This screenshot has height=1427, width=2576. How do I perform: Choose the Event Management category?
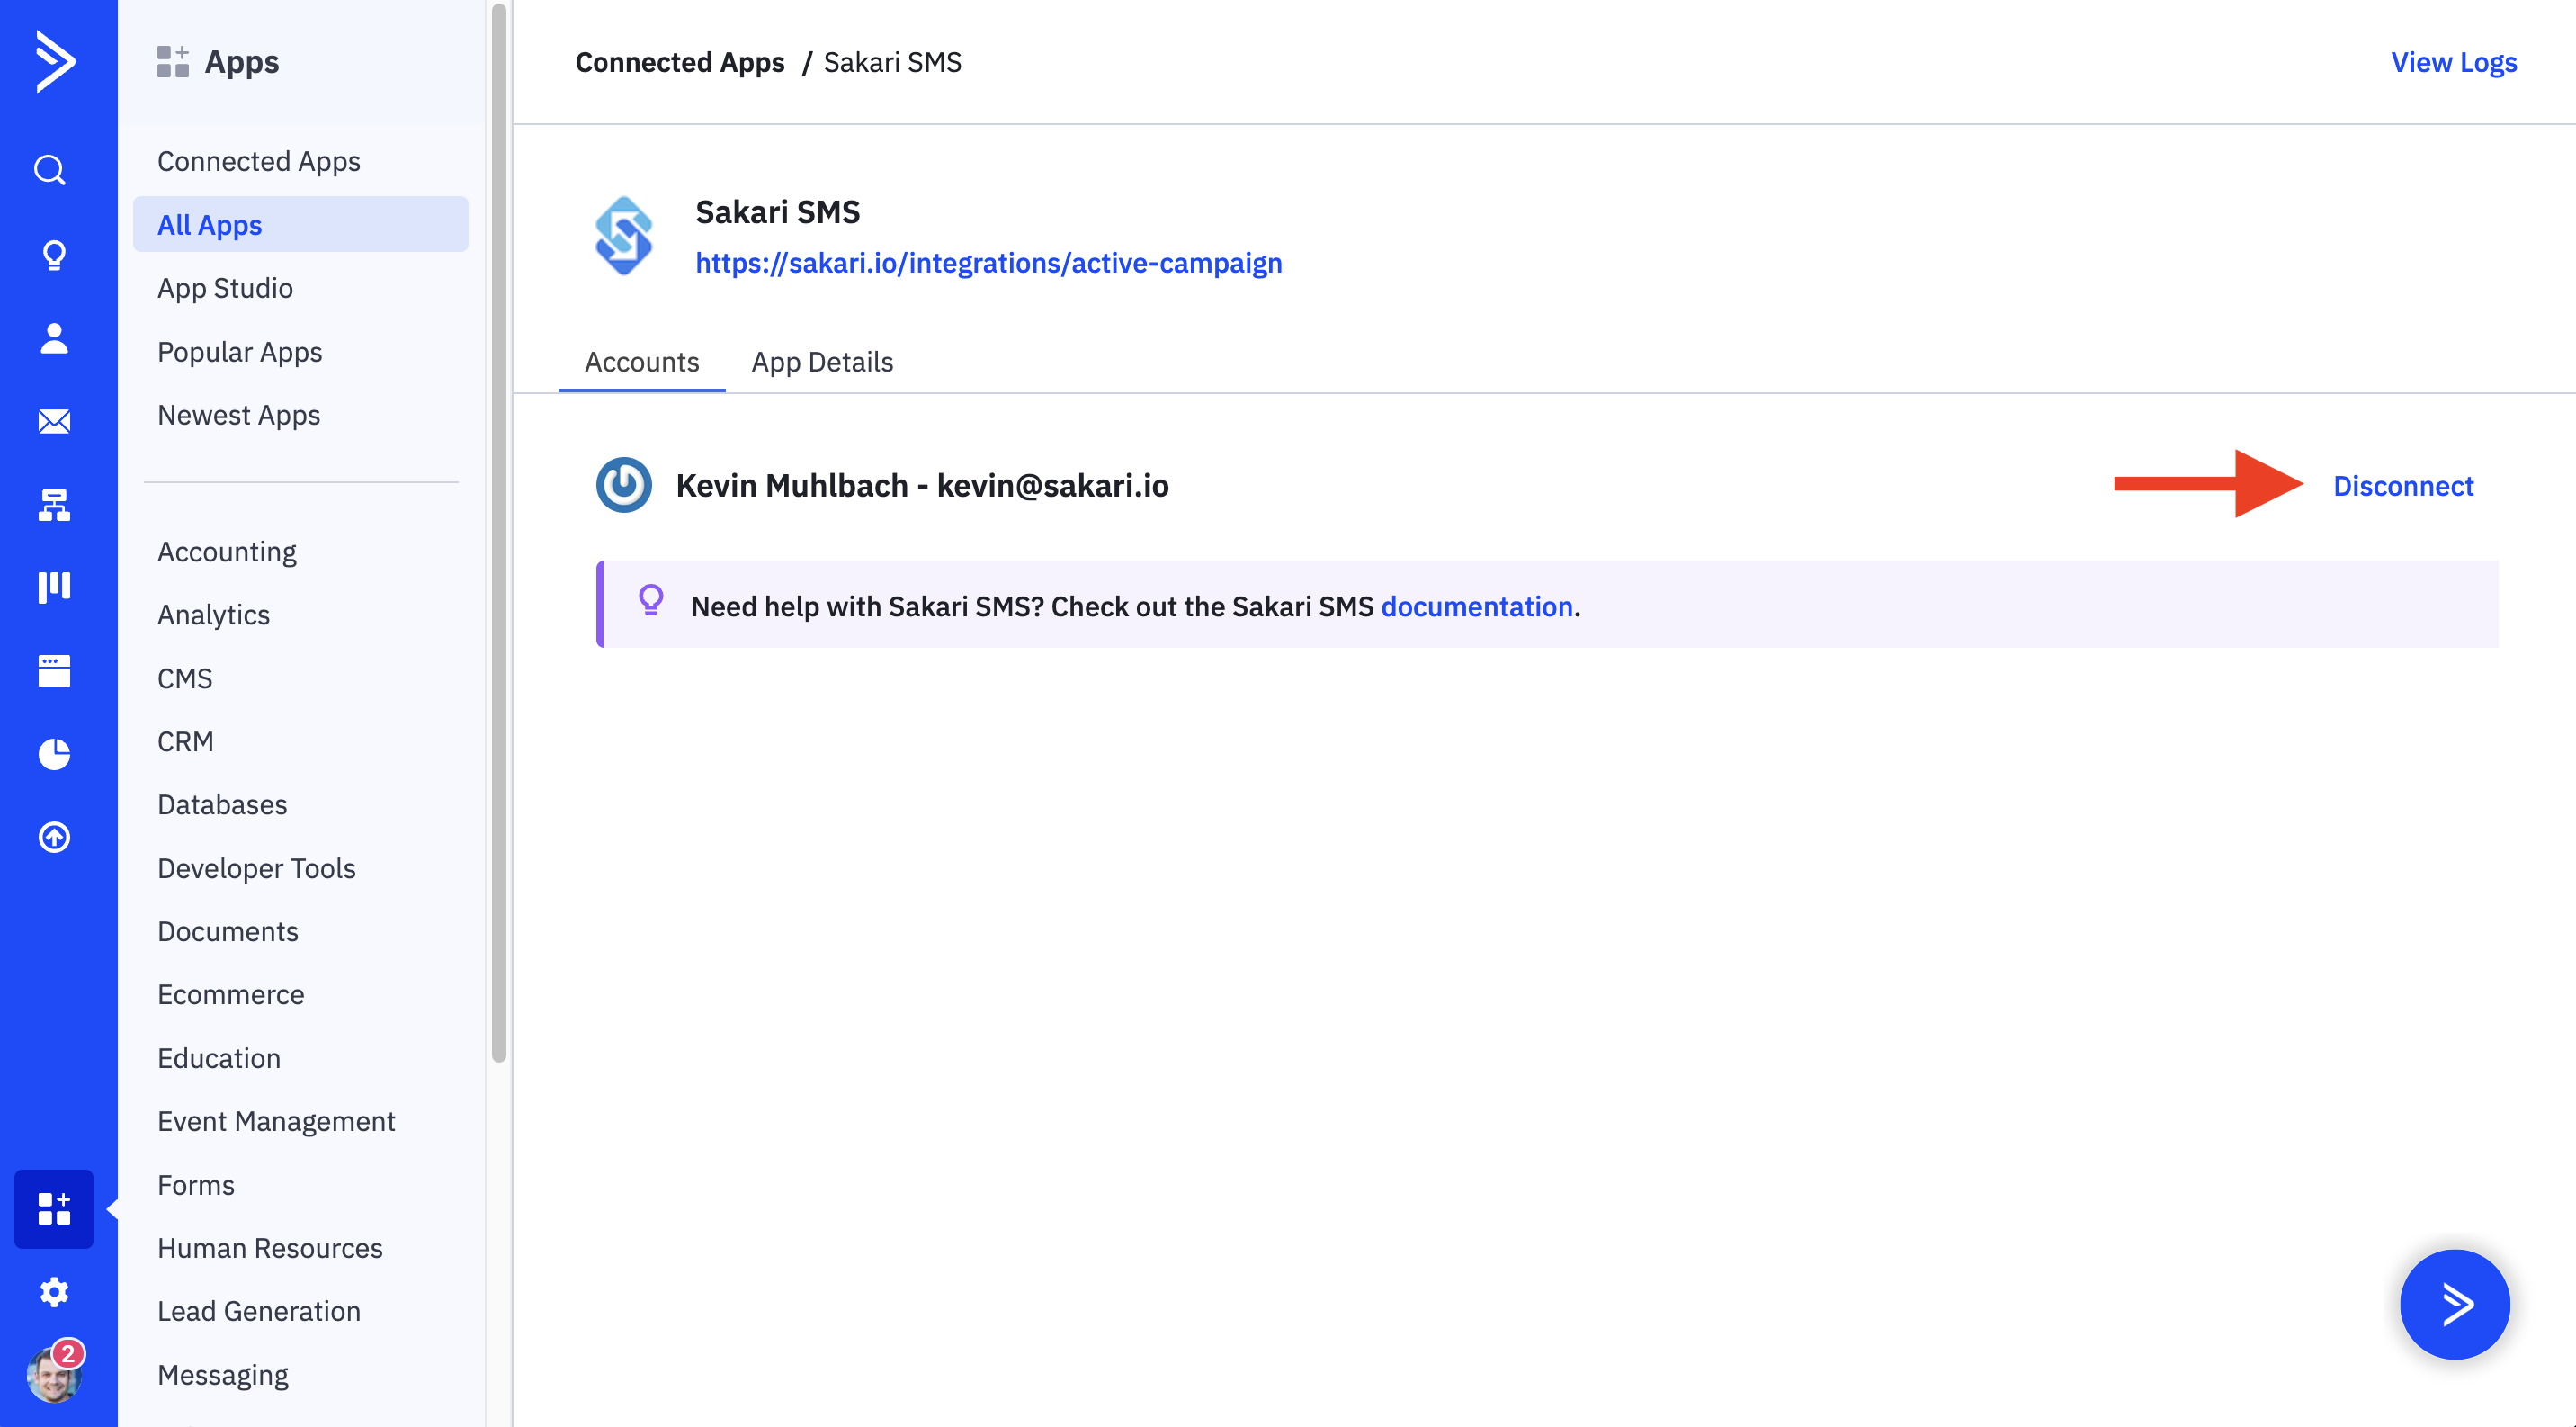click(276, 1121)
